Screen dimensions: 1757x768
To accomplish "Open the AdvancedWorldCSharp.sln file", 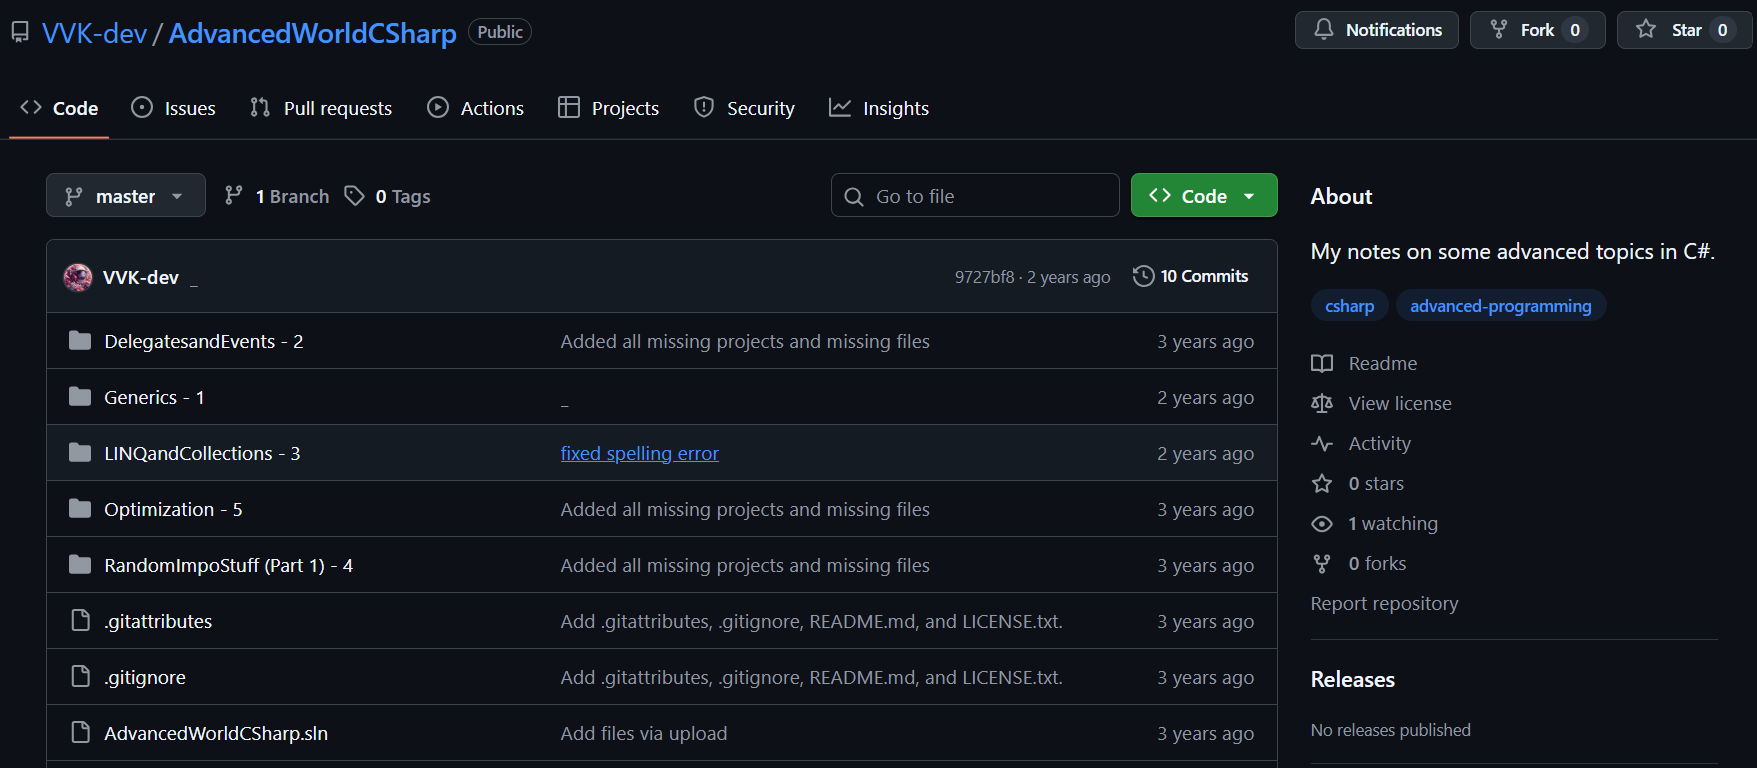I will (216, 733).
